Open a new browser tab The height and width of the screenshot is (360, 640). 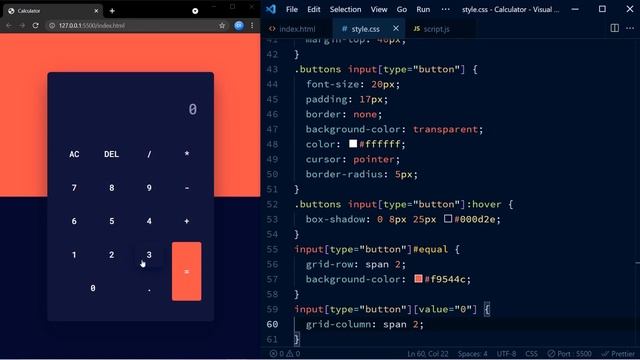[112, 11]
